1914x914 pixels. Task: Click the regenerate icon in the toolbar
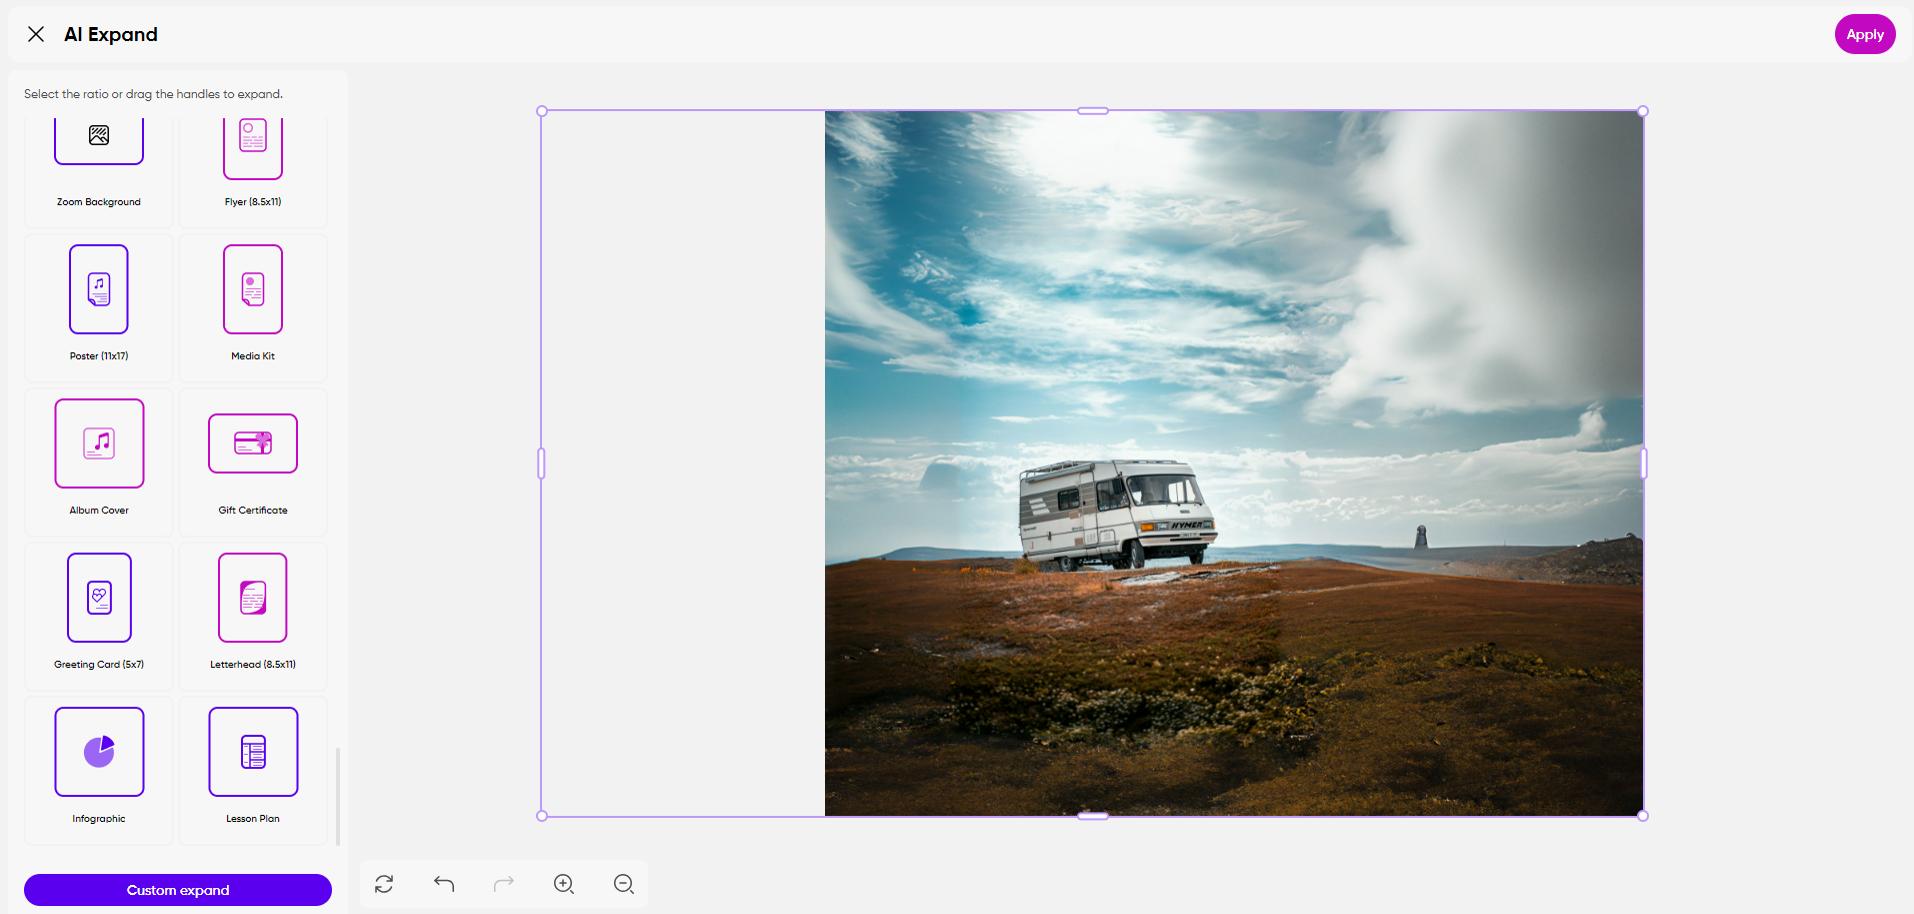[384, 884]
